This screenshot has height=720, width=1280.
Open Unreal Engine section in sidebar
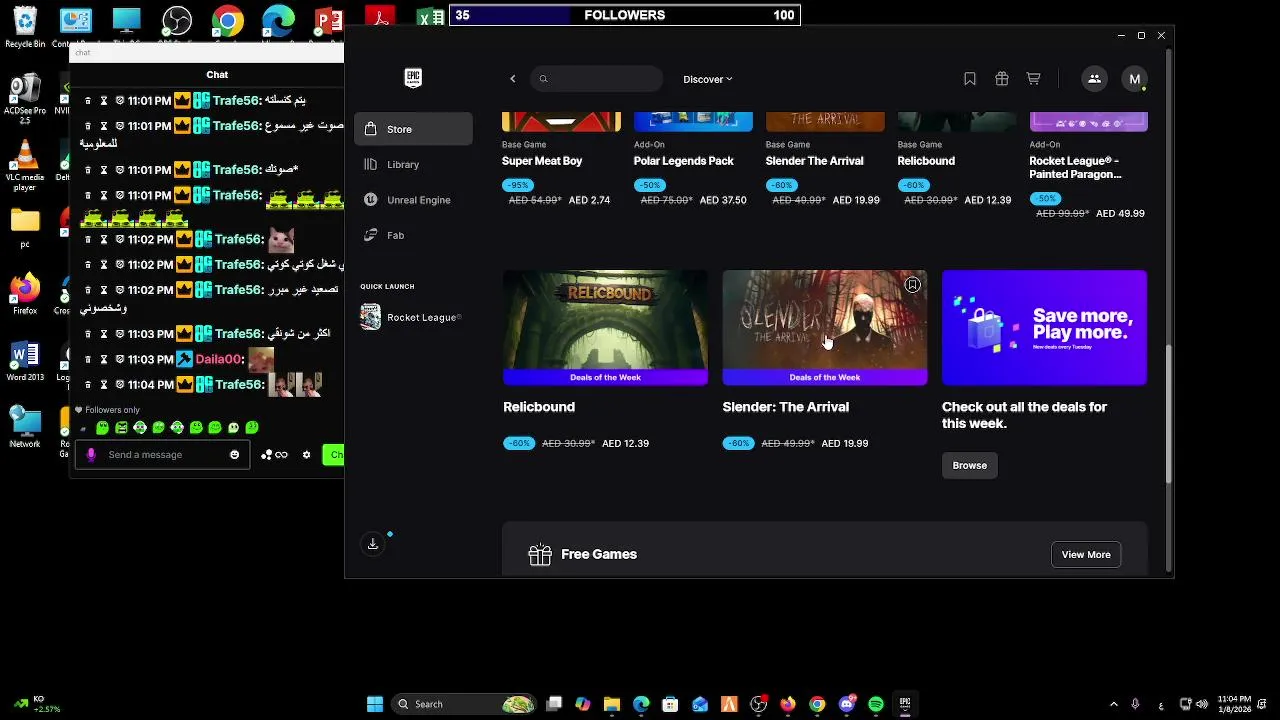[x=413, y=200]
